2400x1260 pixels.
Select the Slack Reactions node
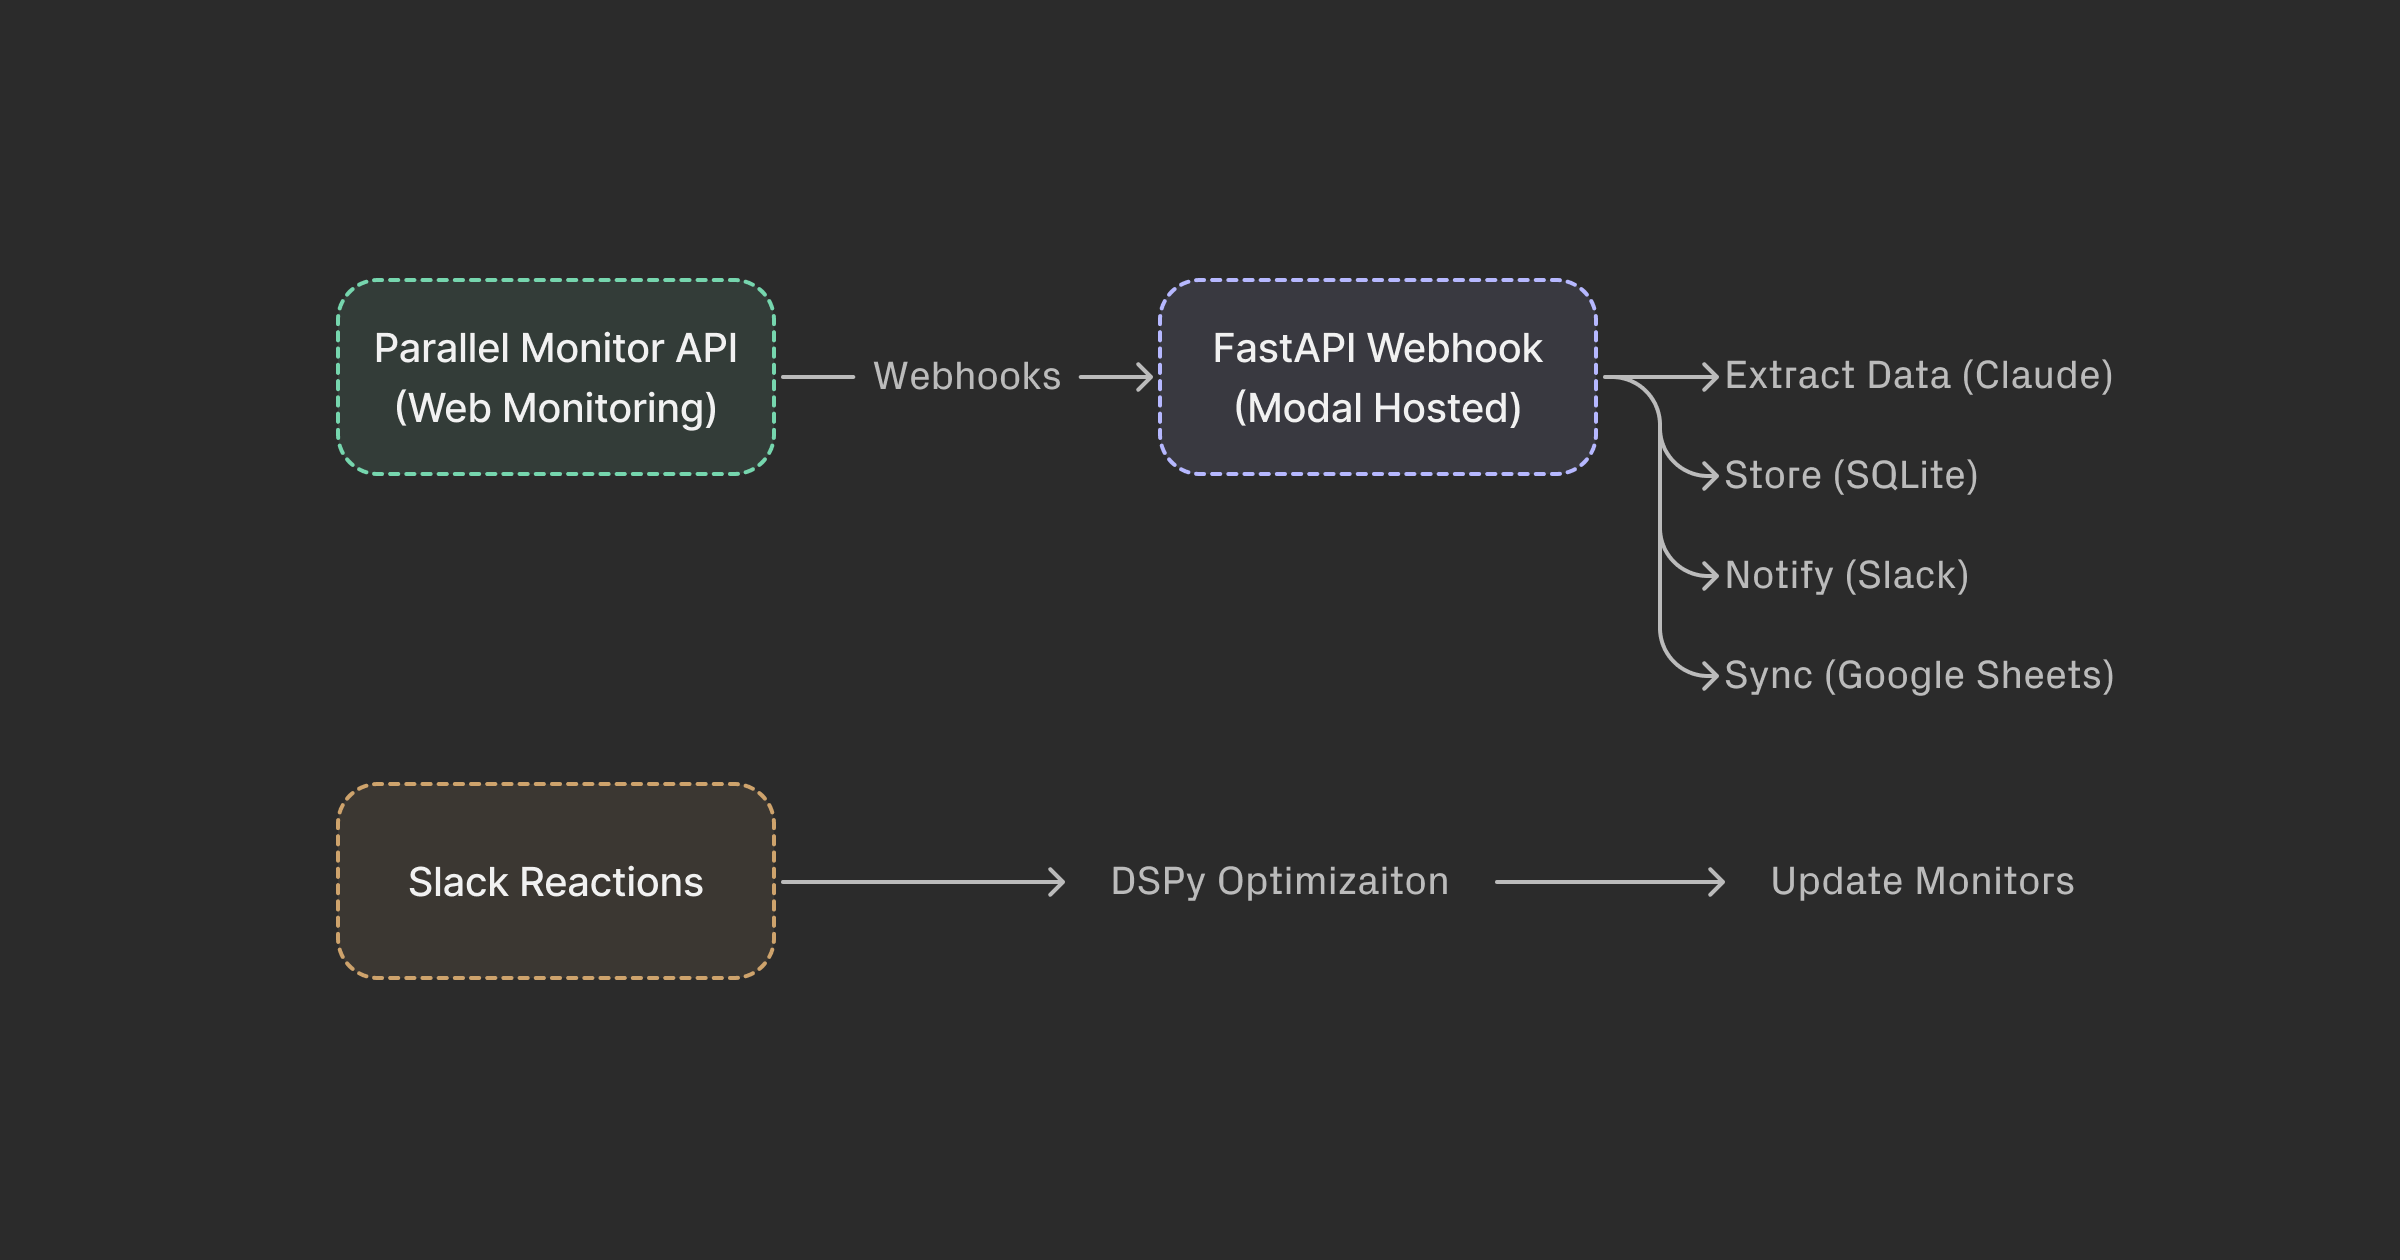[557, 882]
